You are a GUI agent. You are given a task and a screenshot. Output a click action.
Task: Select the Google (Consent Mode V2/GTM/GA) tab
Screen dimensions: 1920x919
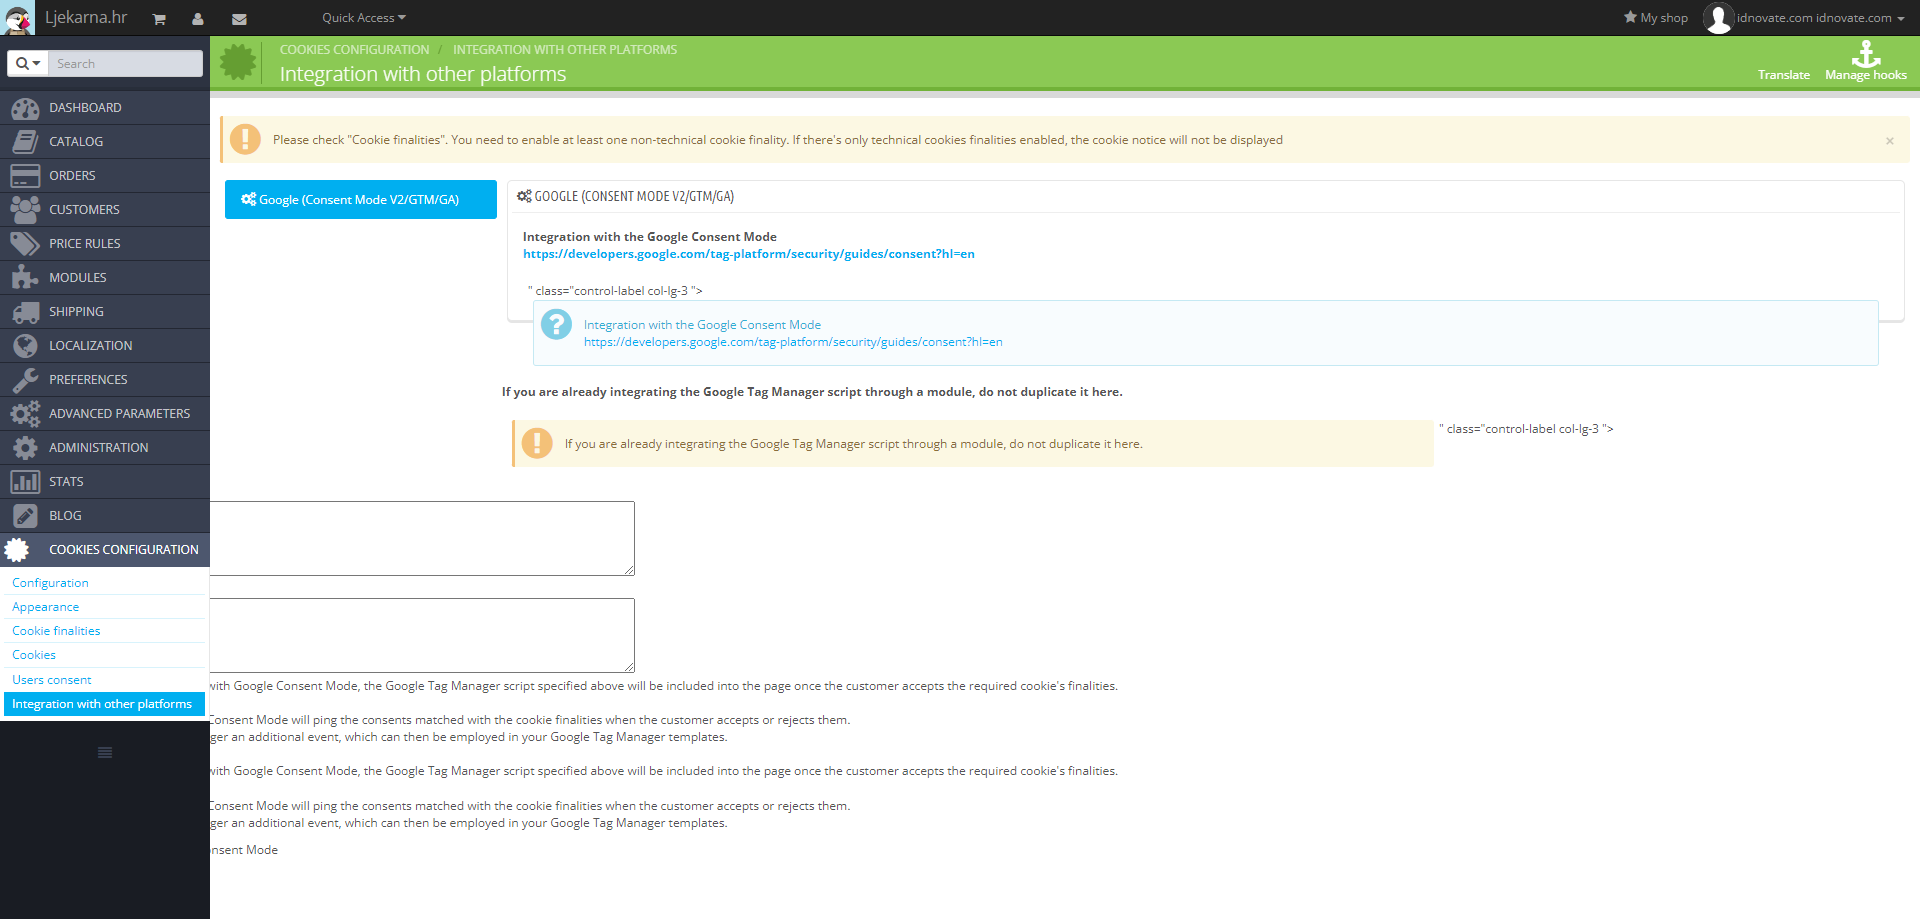point(361,200)
